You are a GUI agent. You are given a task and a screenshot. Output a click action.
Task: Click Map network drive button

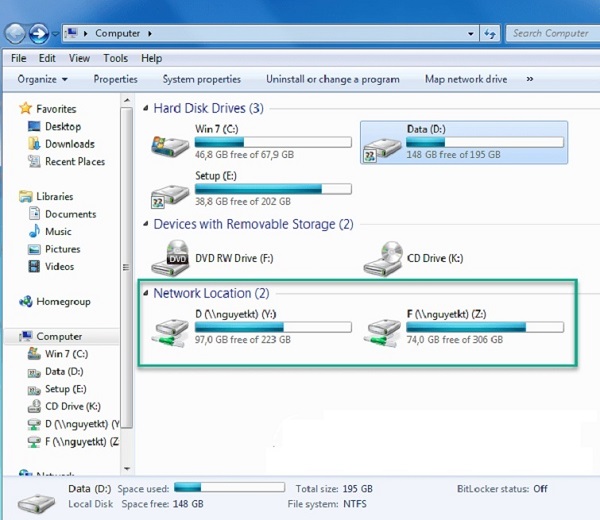pyautogui.click(x=465, y=79)
